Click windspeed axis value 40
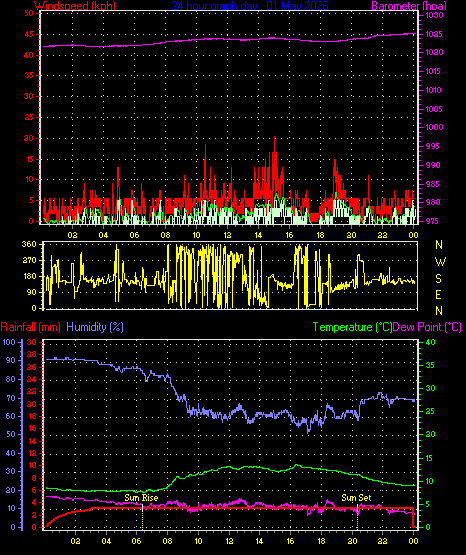 [29, 55]
